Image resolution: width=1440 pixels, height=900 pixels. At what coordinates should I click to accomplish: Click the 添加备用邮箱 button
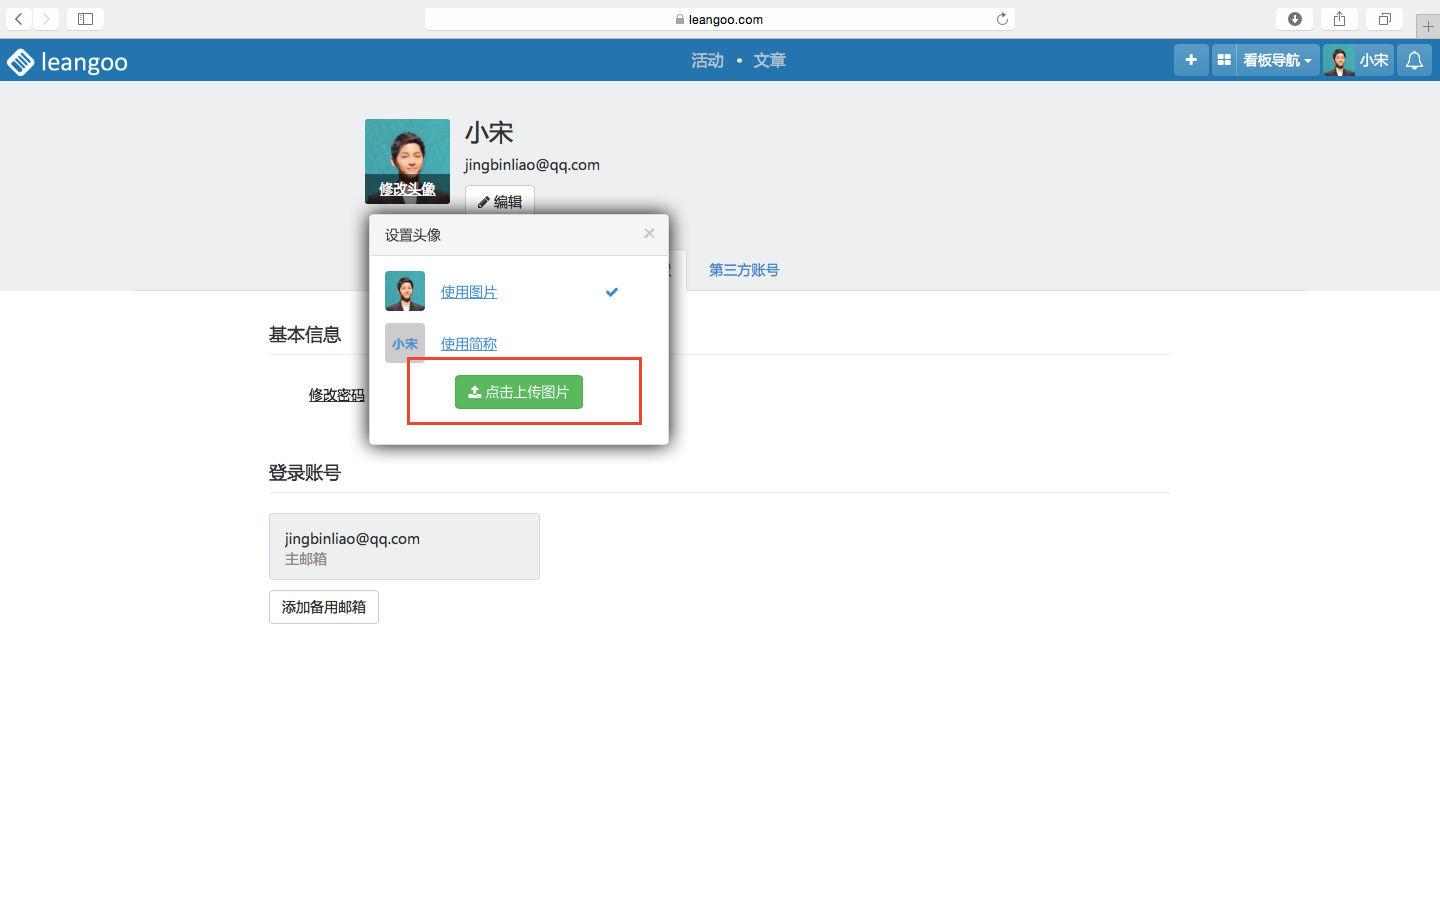pos(324,607)
